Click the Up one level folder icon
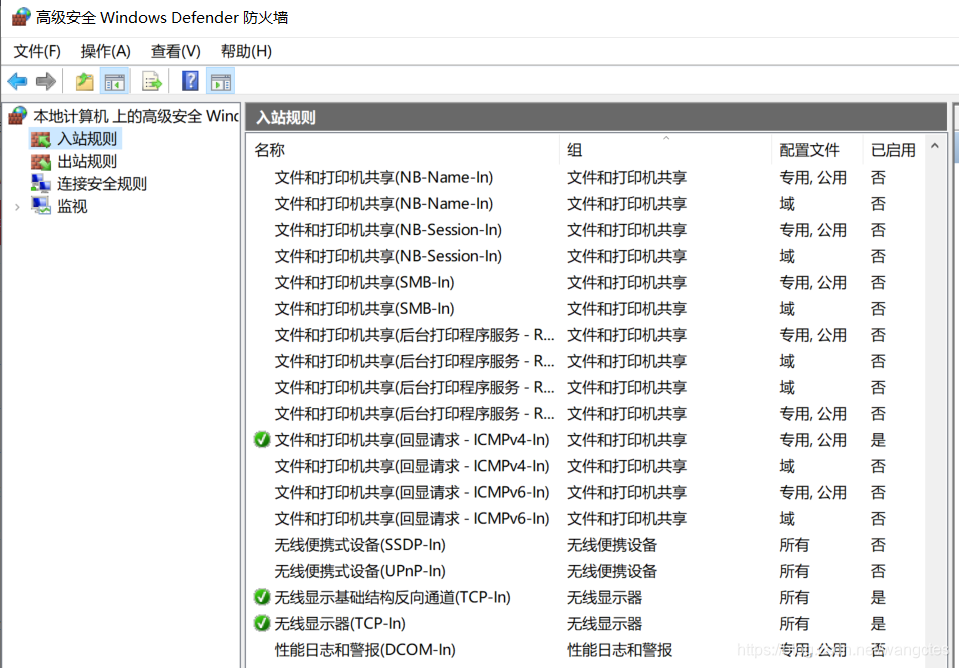The height and width of the screenshot is (668, 959). click(x=84, y=81)
